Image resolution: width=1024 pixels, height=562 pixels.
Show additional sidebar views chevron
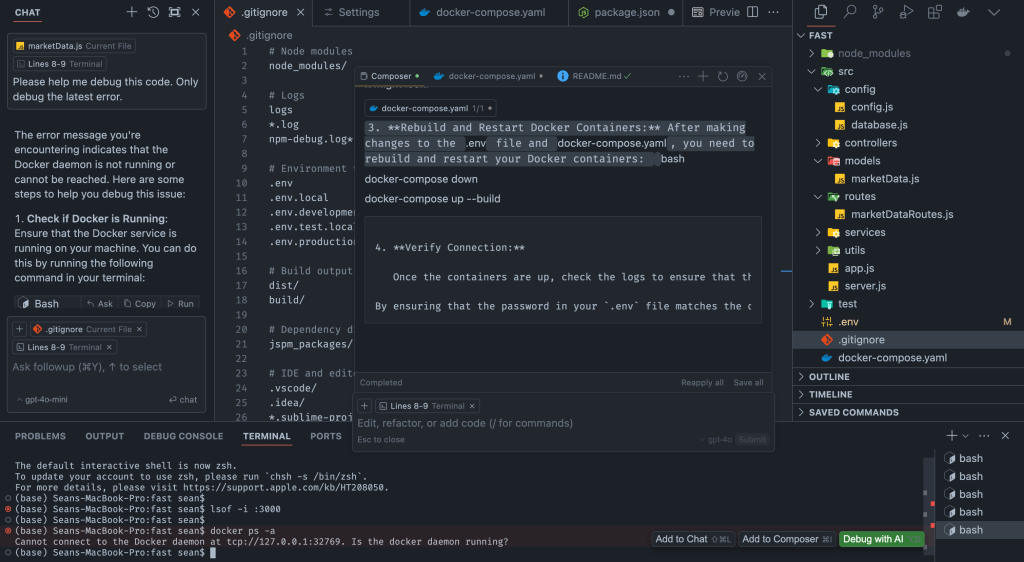994,12
